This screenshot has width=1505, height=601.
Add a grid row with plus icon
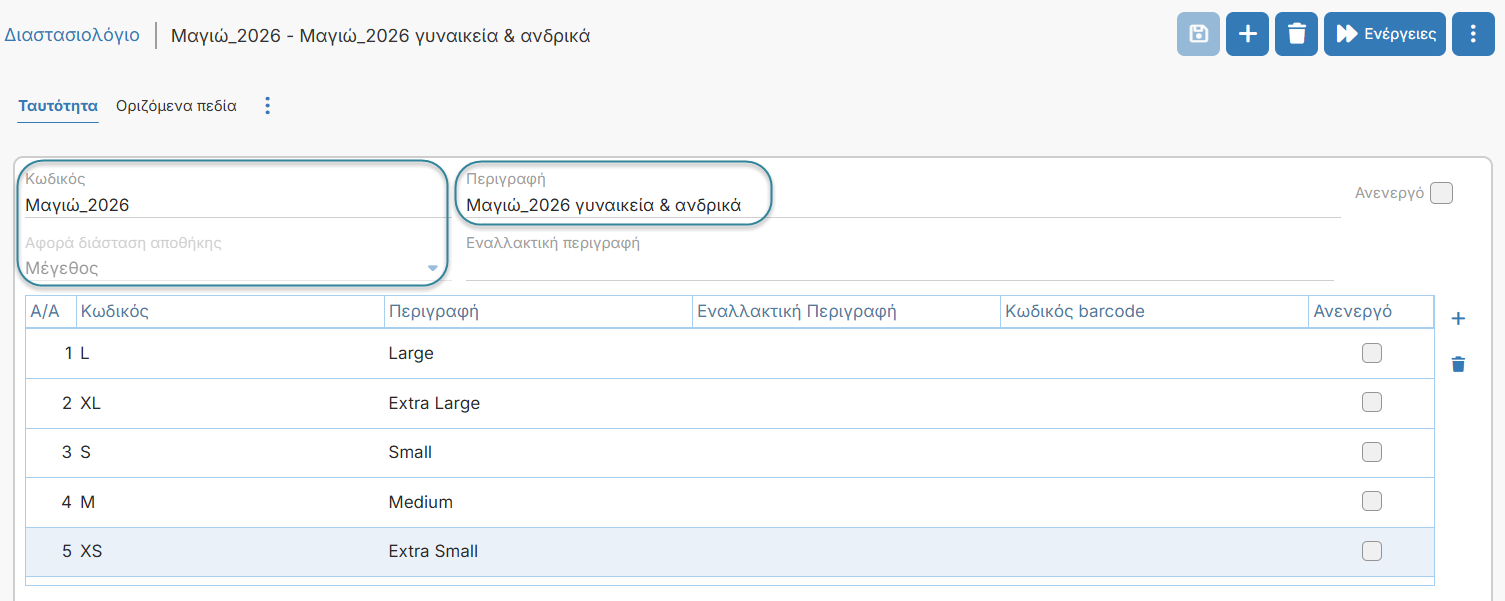coord(1458,319)
